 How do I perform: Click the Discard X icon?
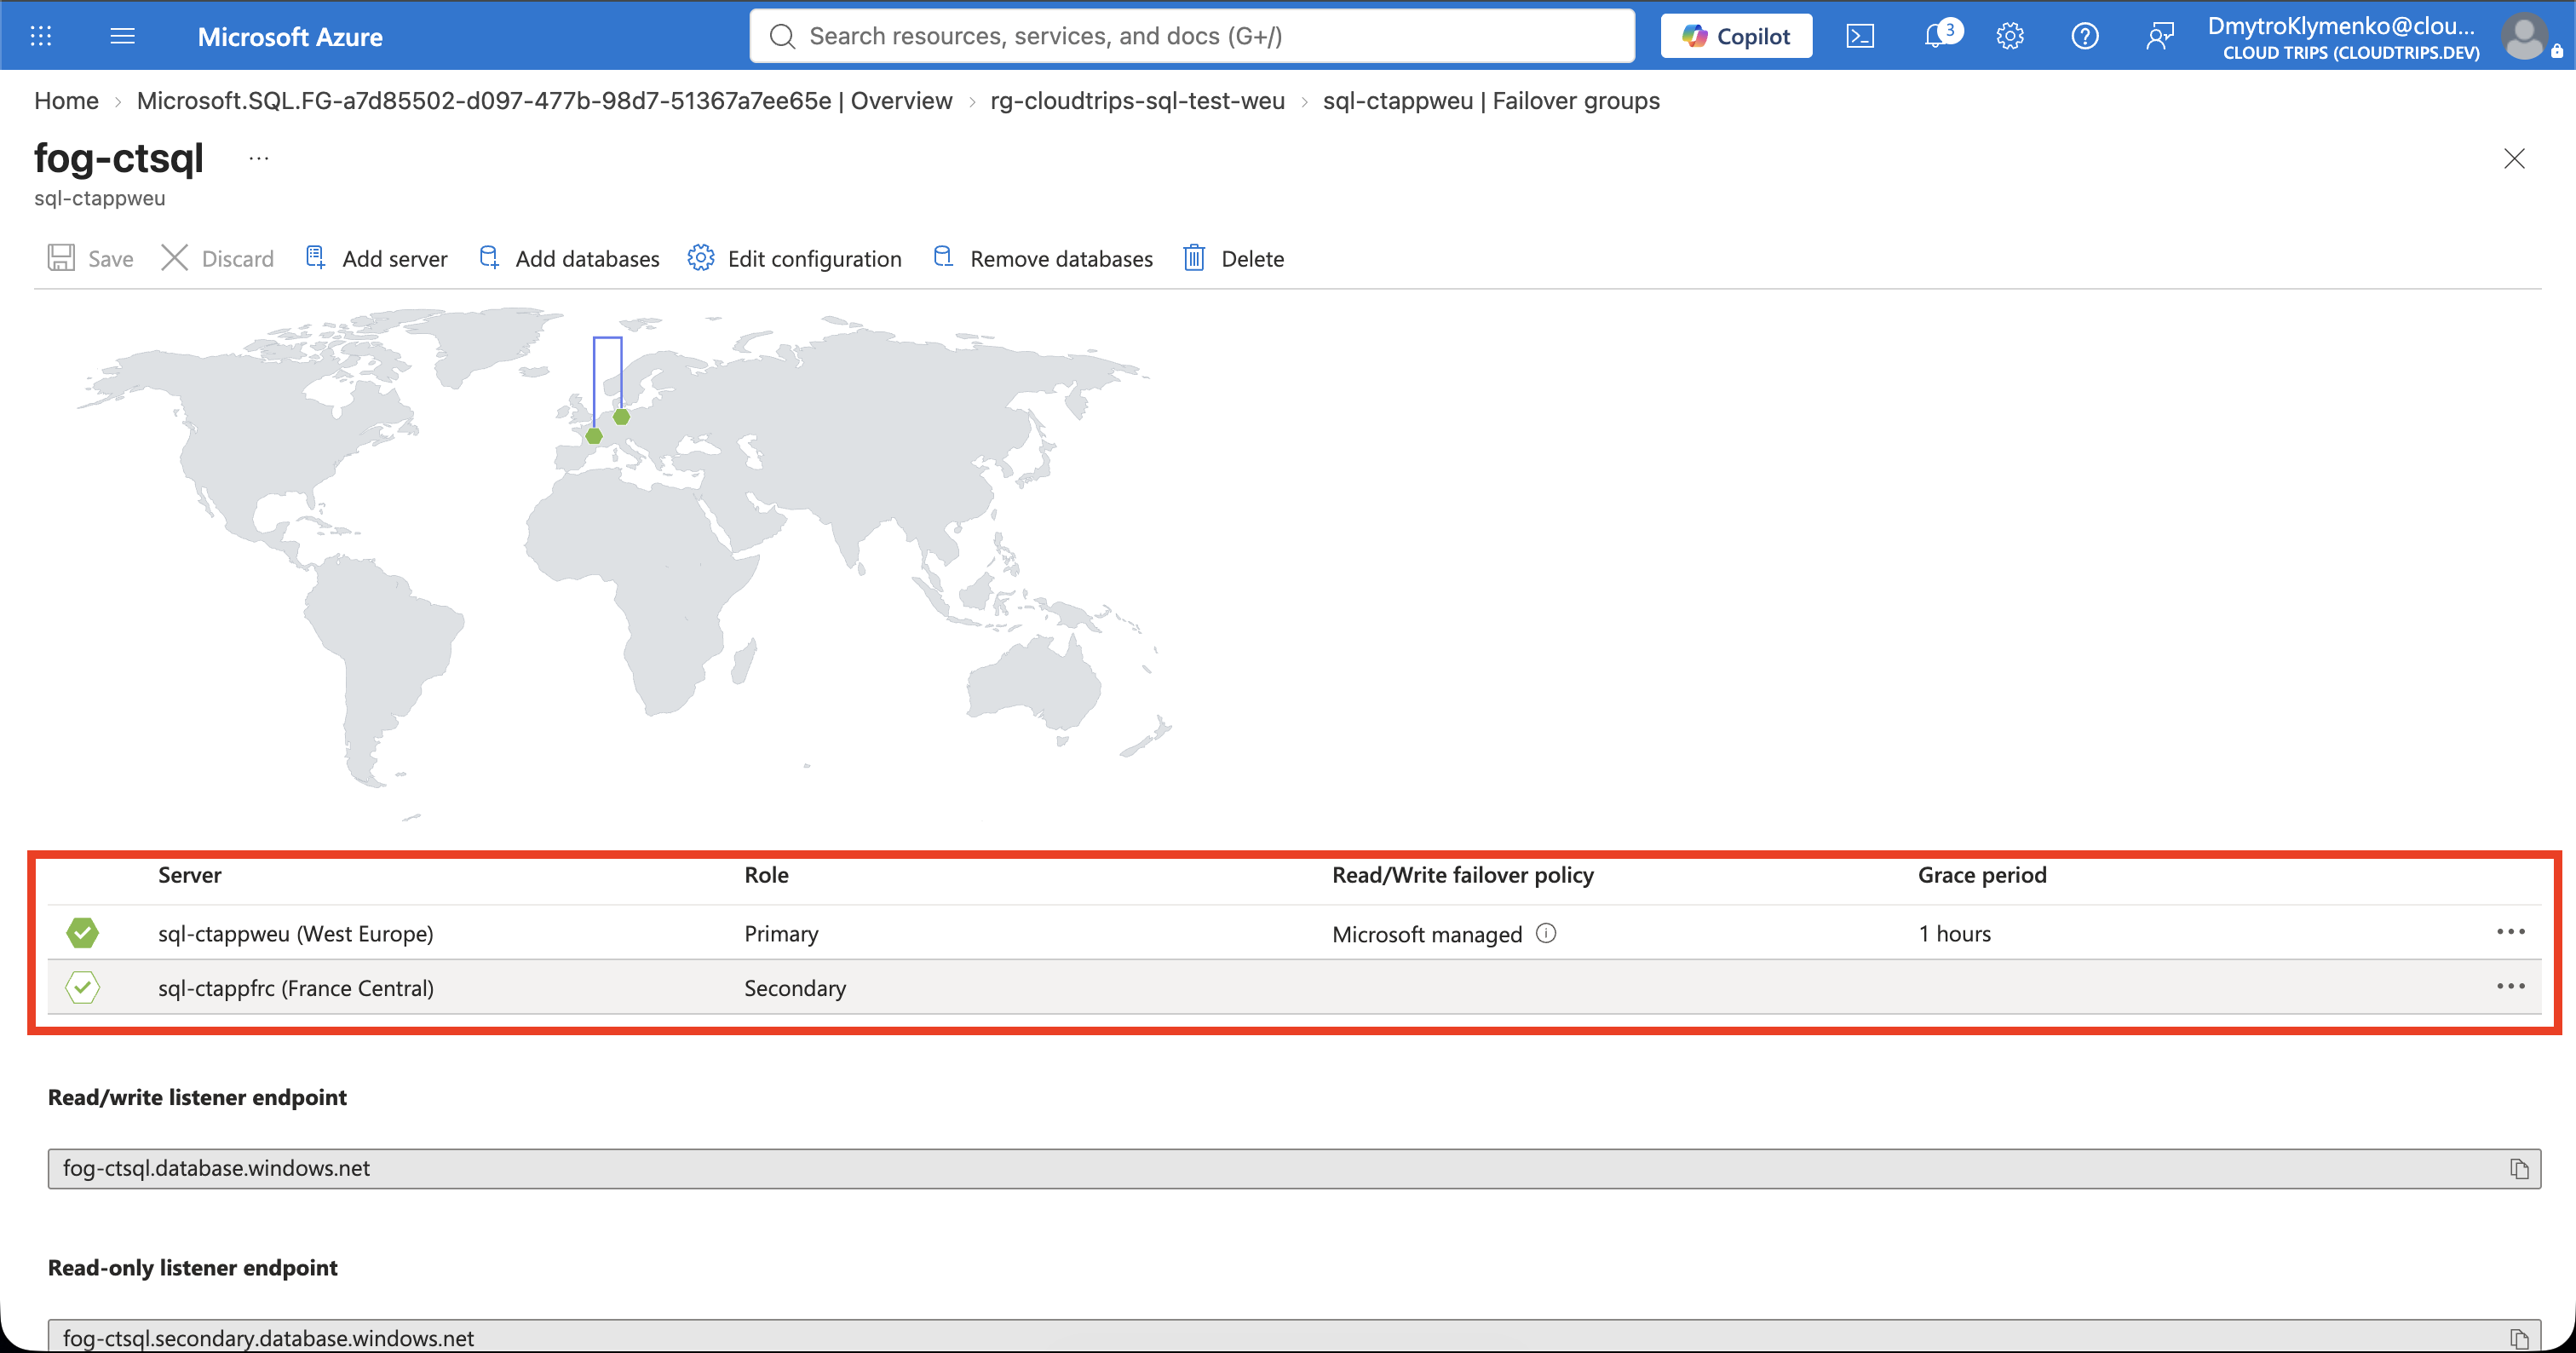[174, 258]
